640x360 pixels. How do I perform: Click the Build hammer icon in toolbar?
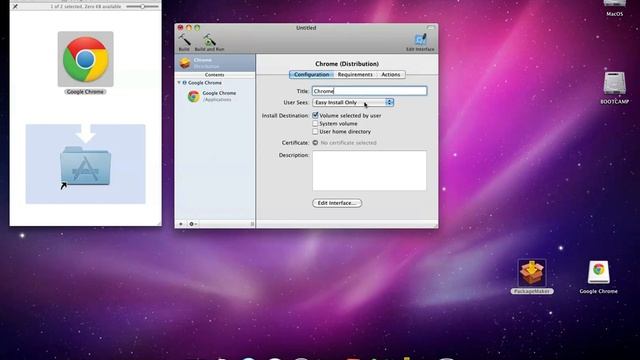184,40
